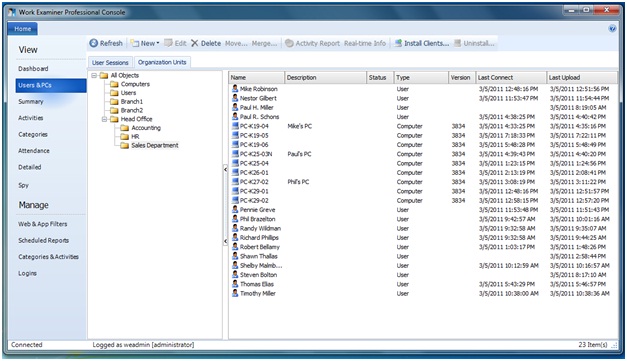Viewport: 627px width, 361px height.
Task: Click the user icon beside Nestor Gilbert
Action: click(x=235, y=98)
